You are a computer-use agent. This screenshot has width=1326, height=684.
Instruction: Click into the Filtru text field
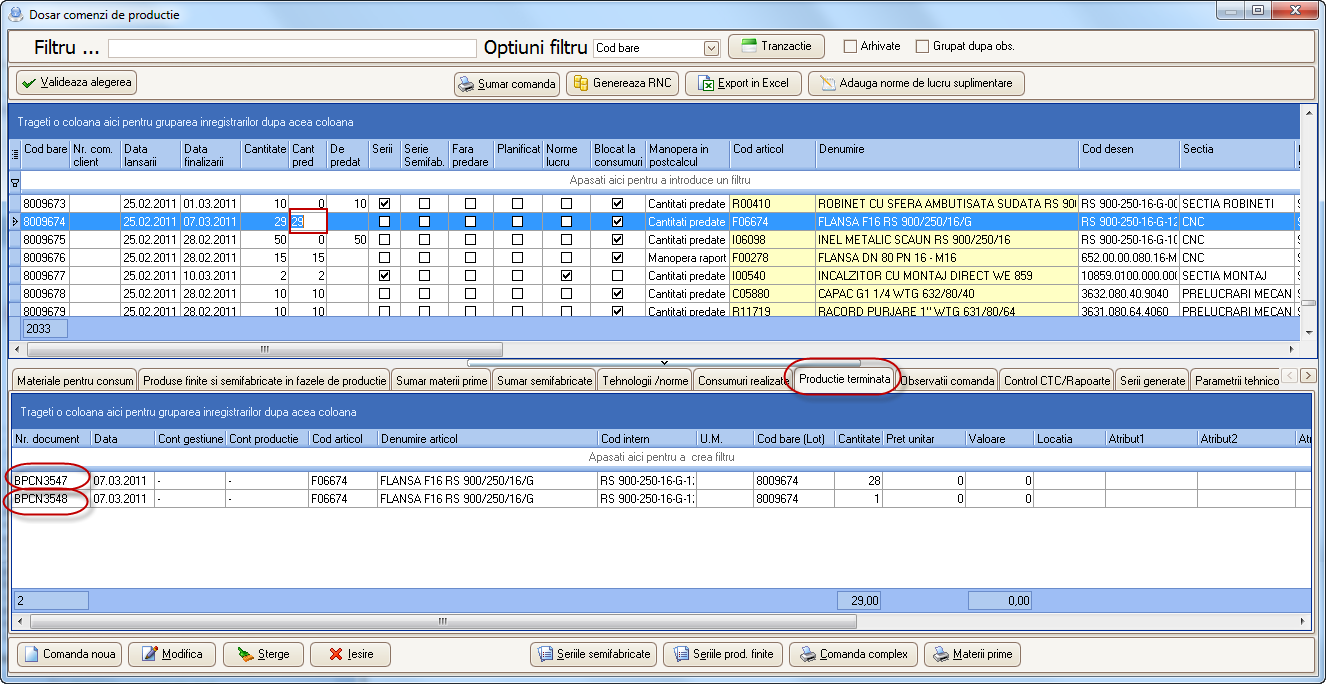tap(292, 48)
